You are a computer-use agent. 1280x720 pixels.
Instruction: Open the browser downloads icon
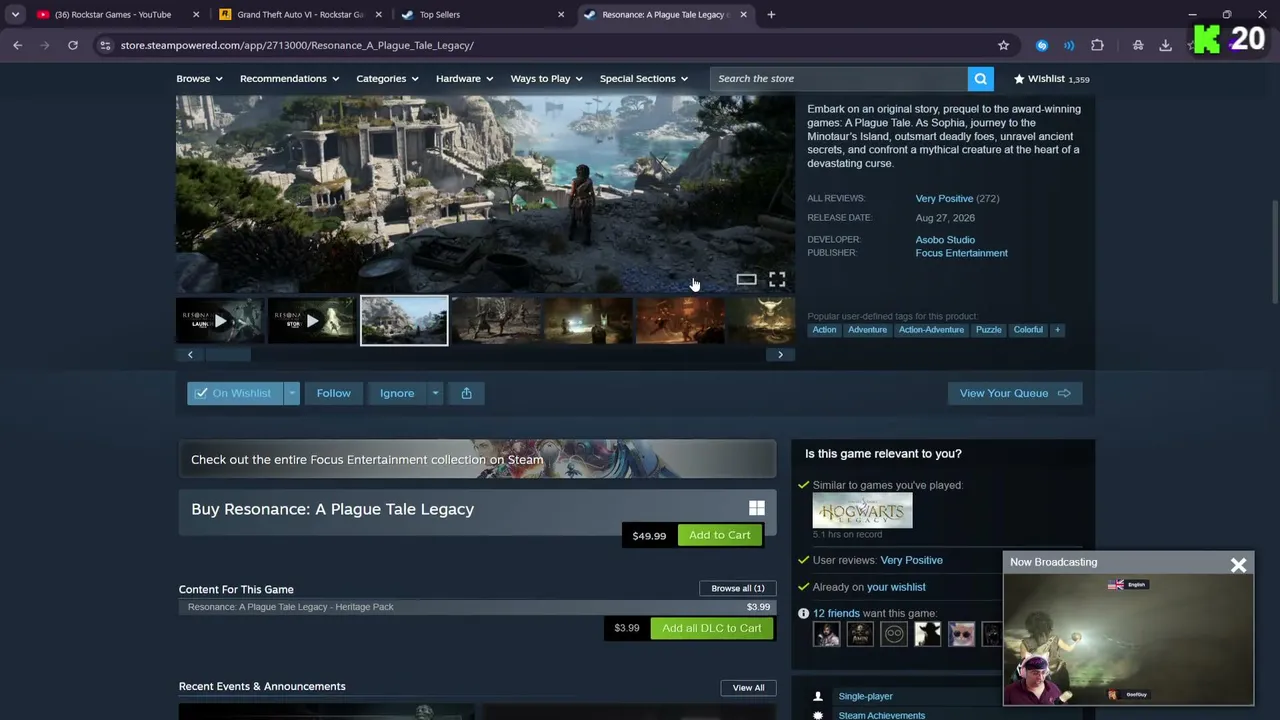pyautogui.click(x=1165, y=45)
